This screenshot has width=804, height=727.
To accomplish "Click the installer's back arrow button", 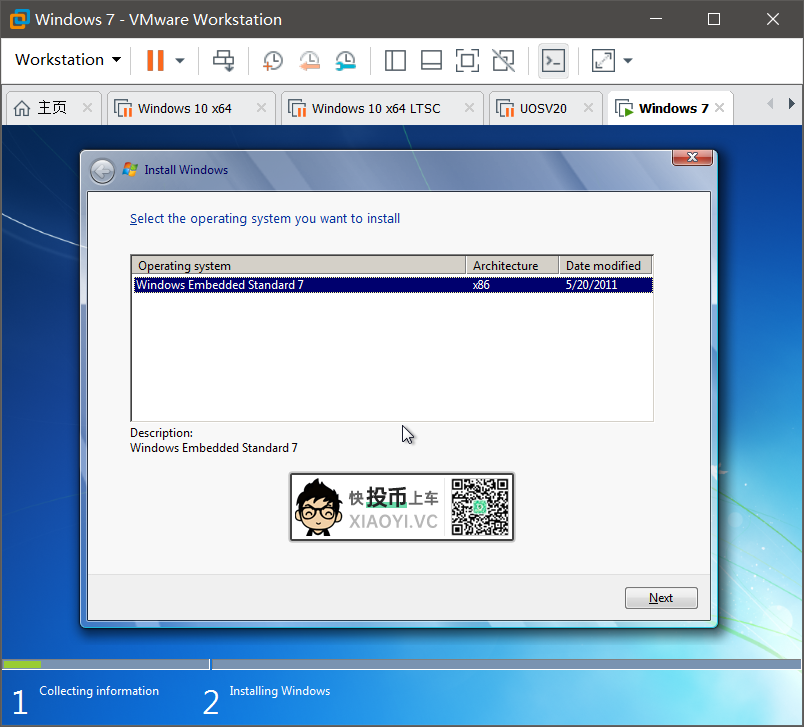I will (x=102, y=171).
